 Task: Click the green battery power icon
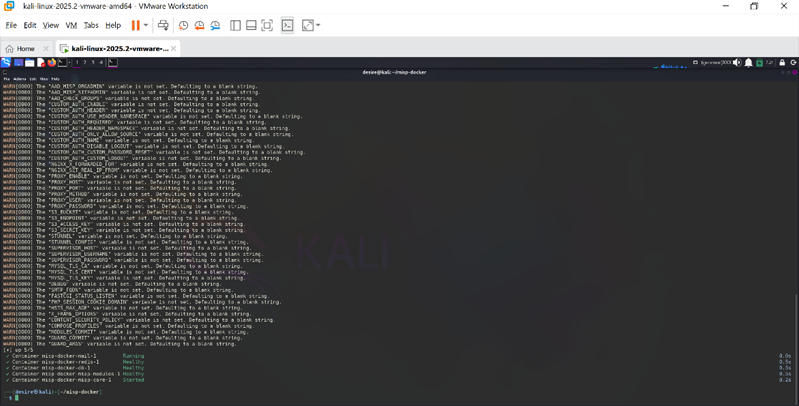click(759, 63)
